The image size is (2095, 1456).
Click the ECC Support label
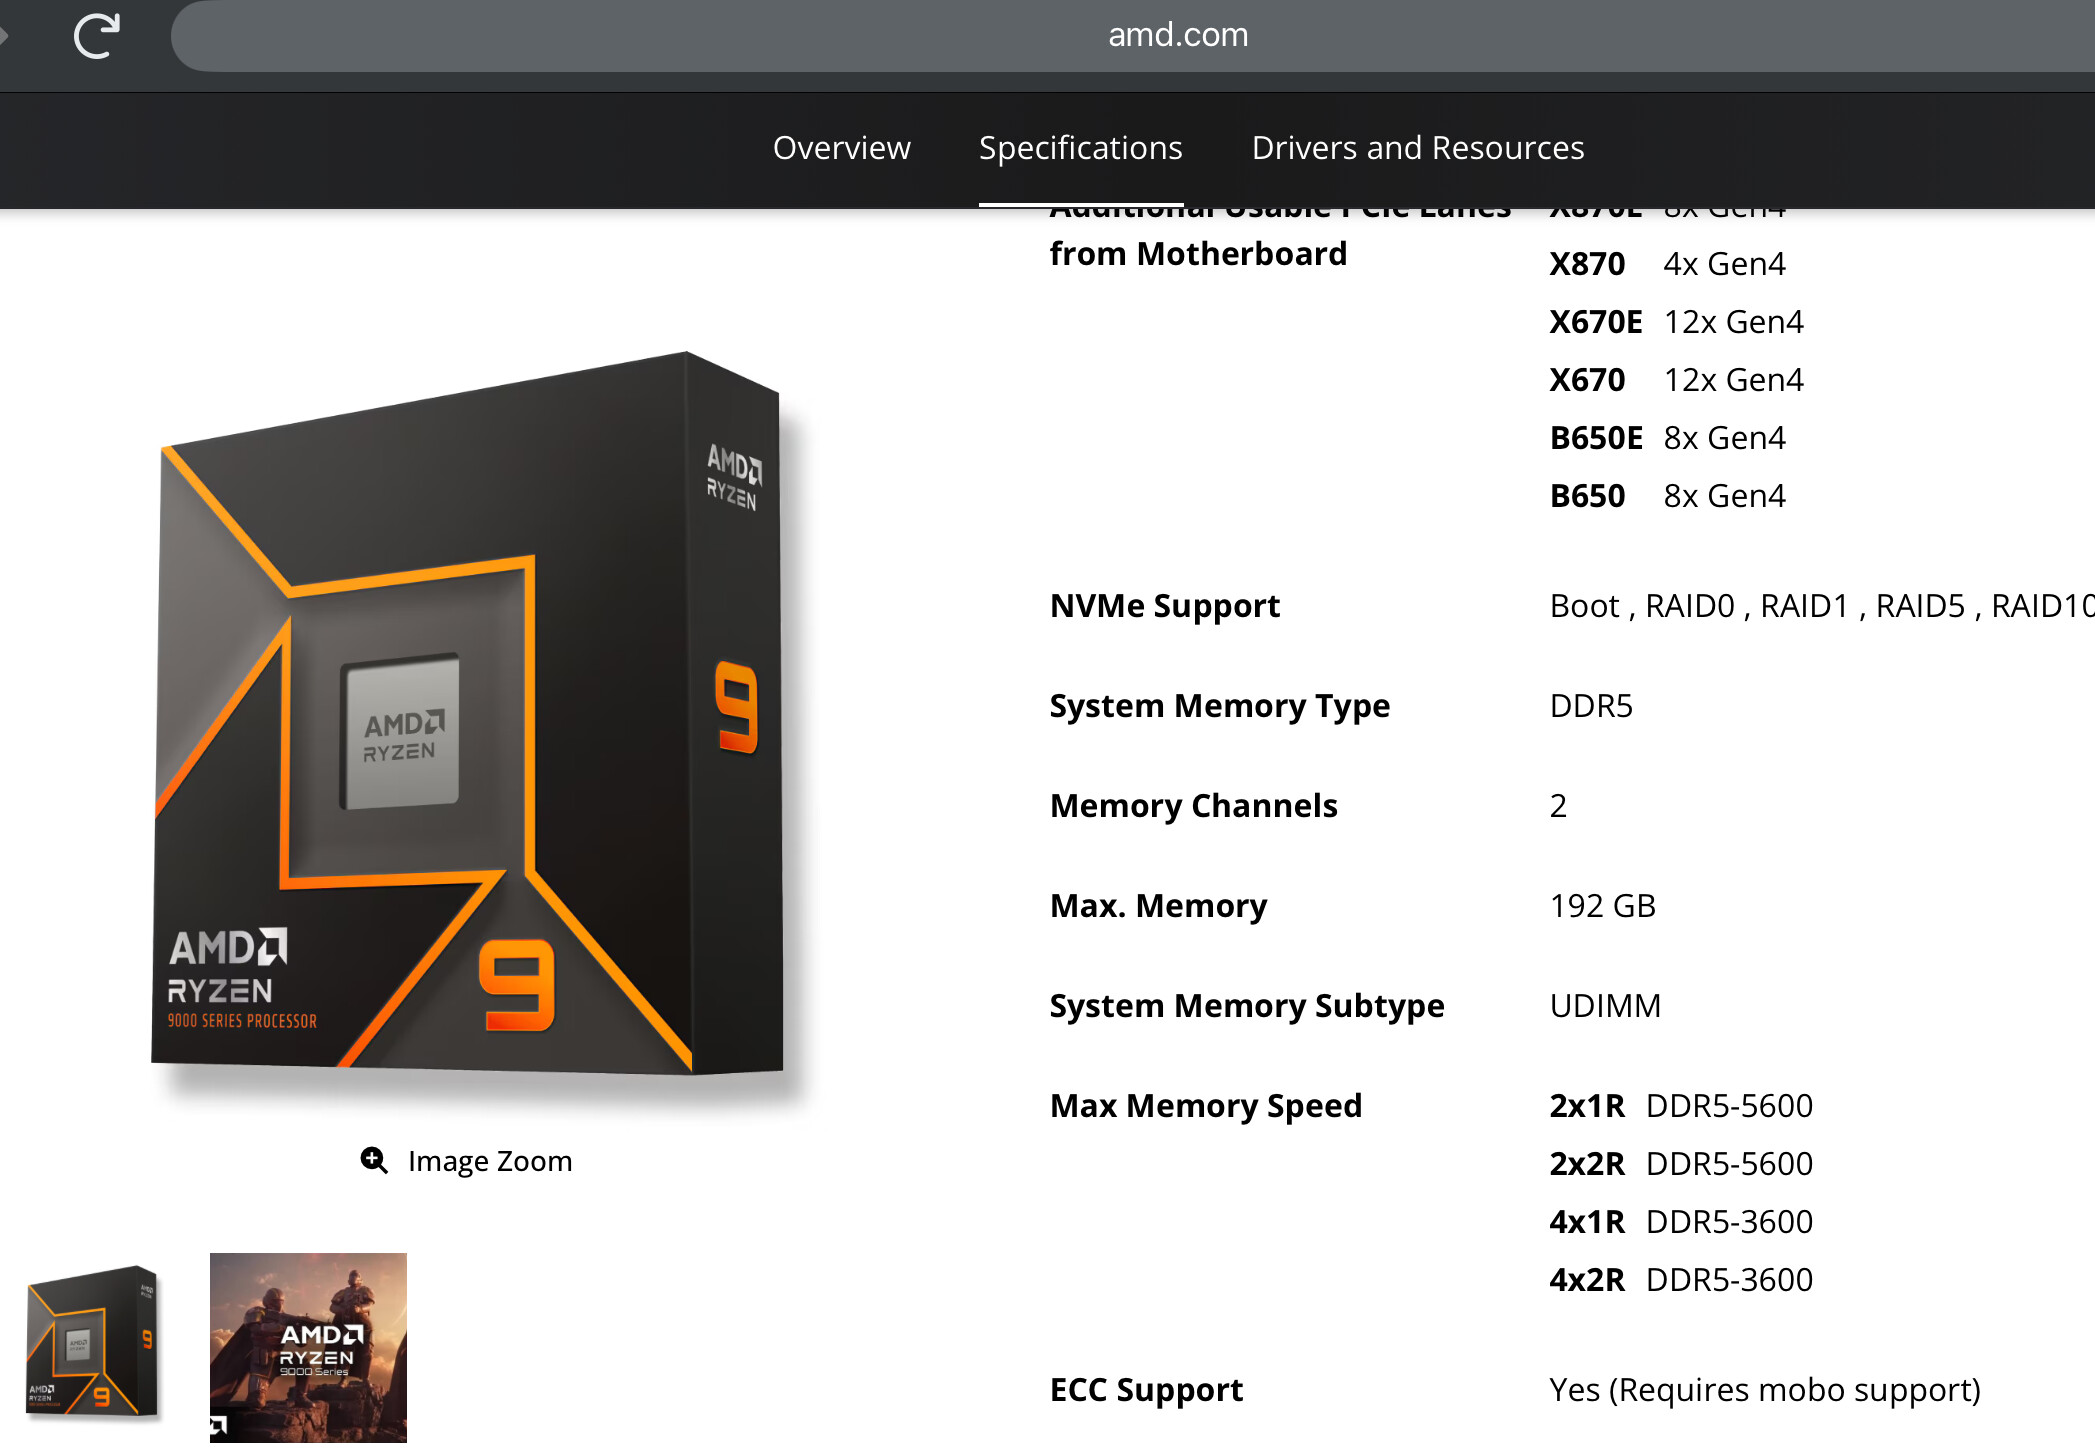[x=1146, y=1390]
